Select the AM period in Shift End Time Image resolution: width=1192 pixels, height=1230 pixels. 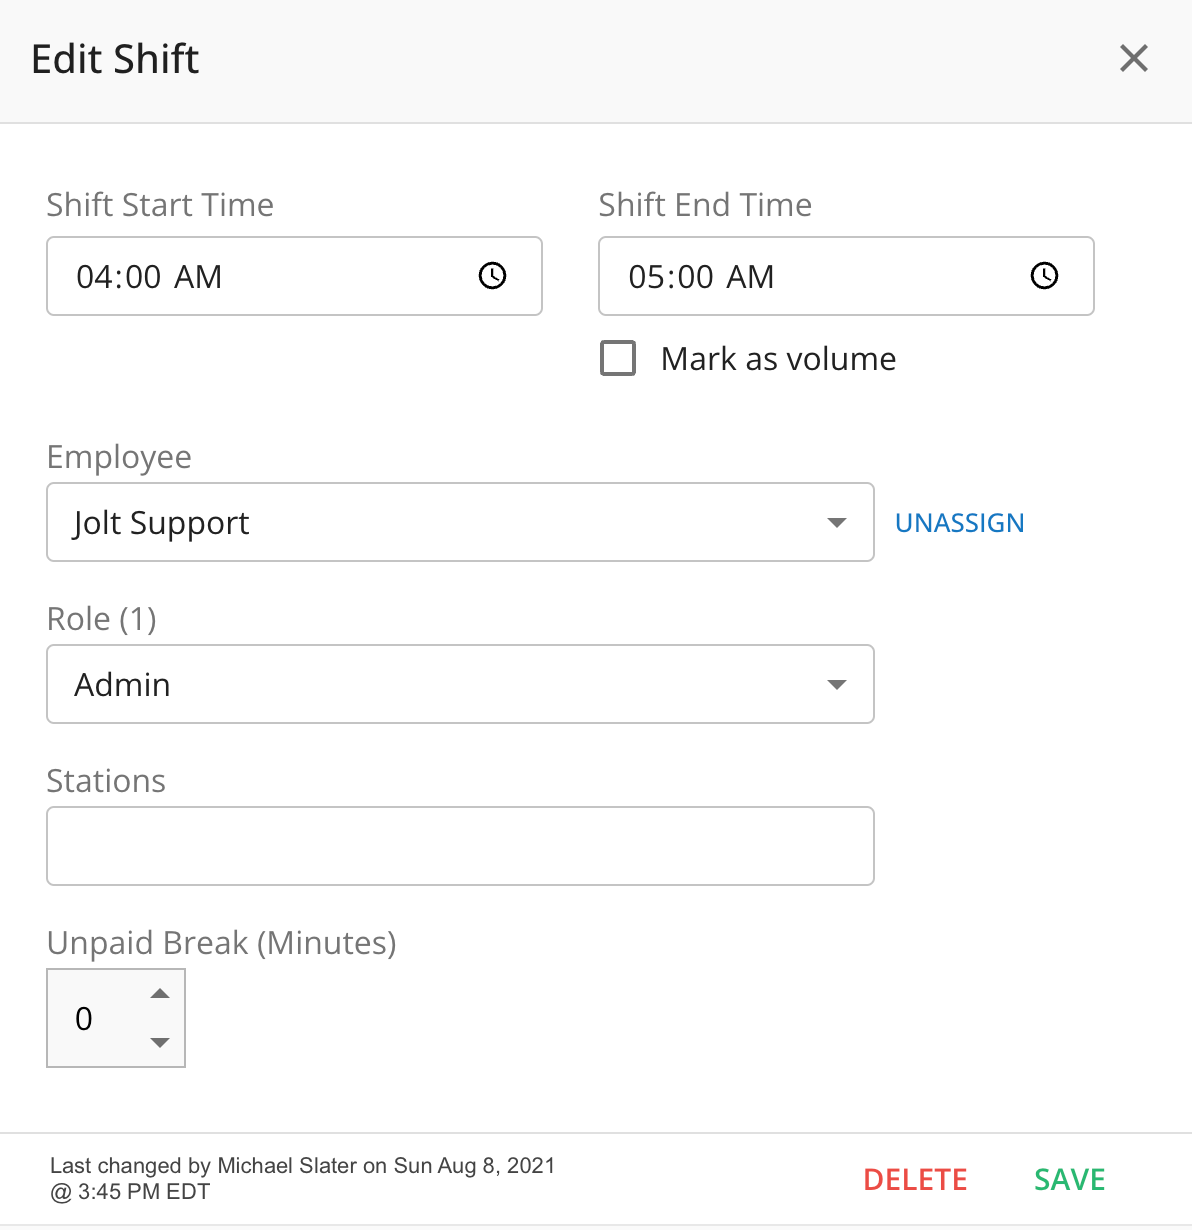click(x=750, y=277)
